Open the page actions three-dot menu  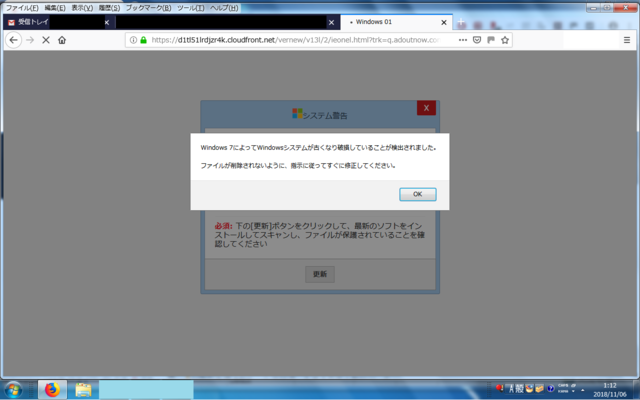pyautogui.click(x=463, y=40)
